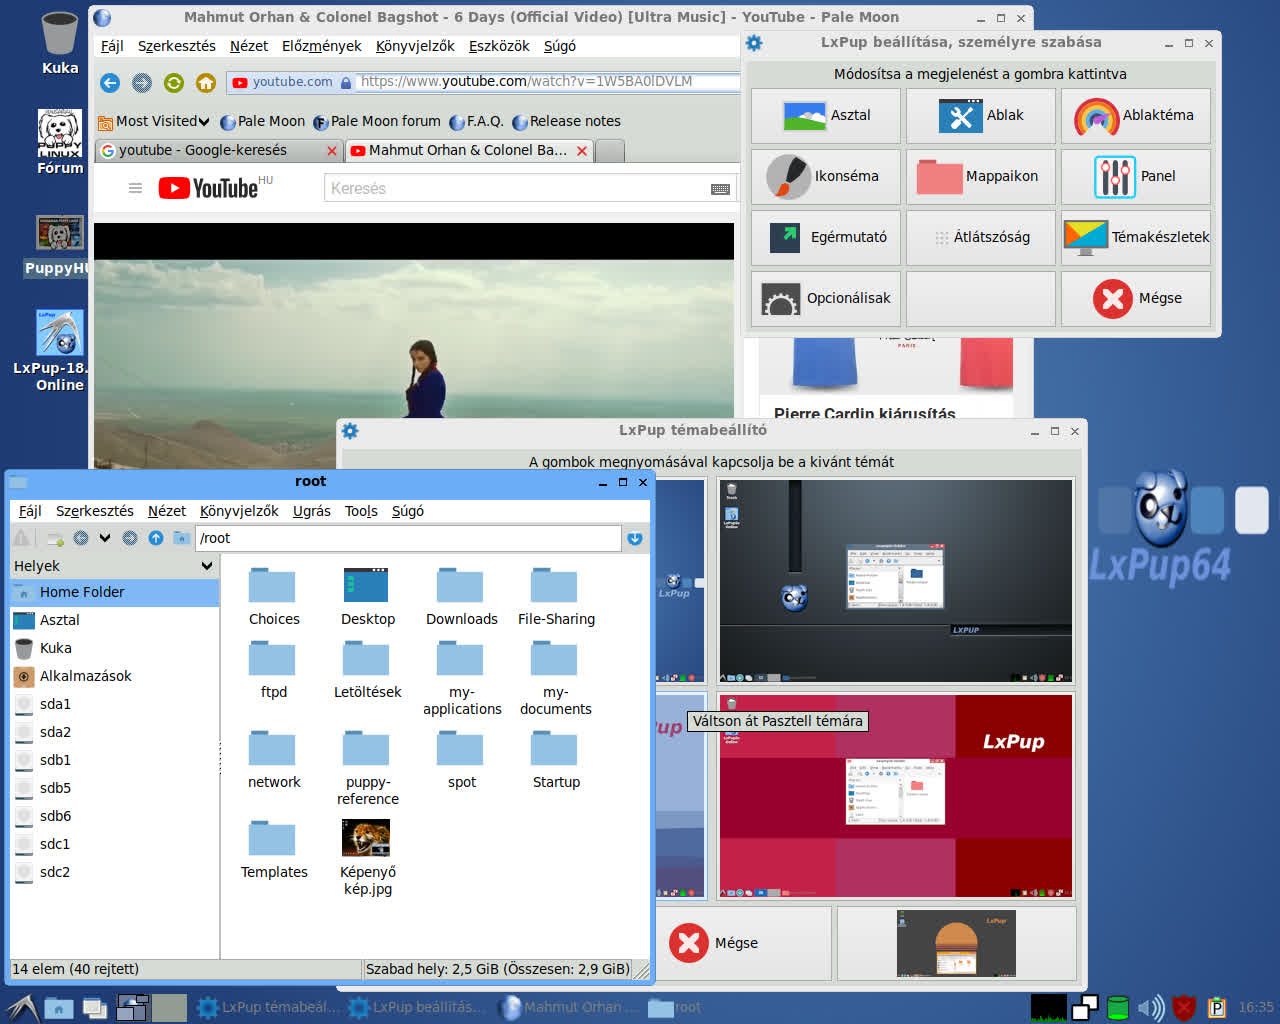The image size is (1280, 1024).
Task: Open the Helyek side pane dropdown
Action: tap(113, 566)
